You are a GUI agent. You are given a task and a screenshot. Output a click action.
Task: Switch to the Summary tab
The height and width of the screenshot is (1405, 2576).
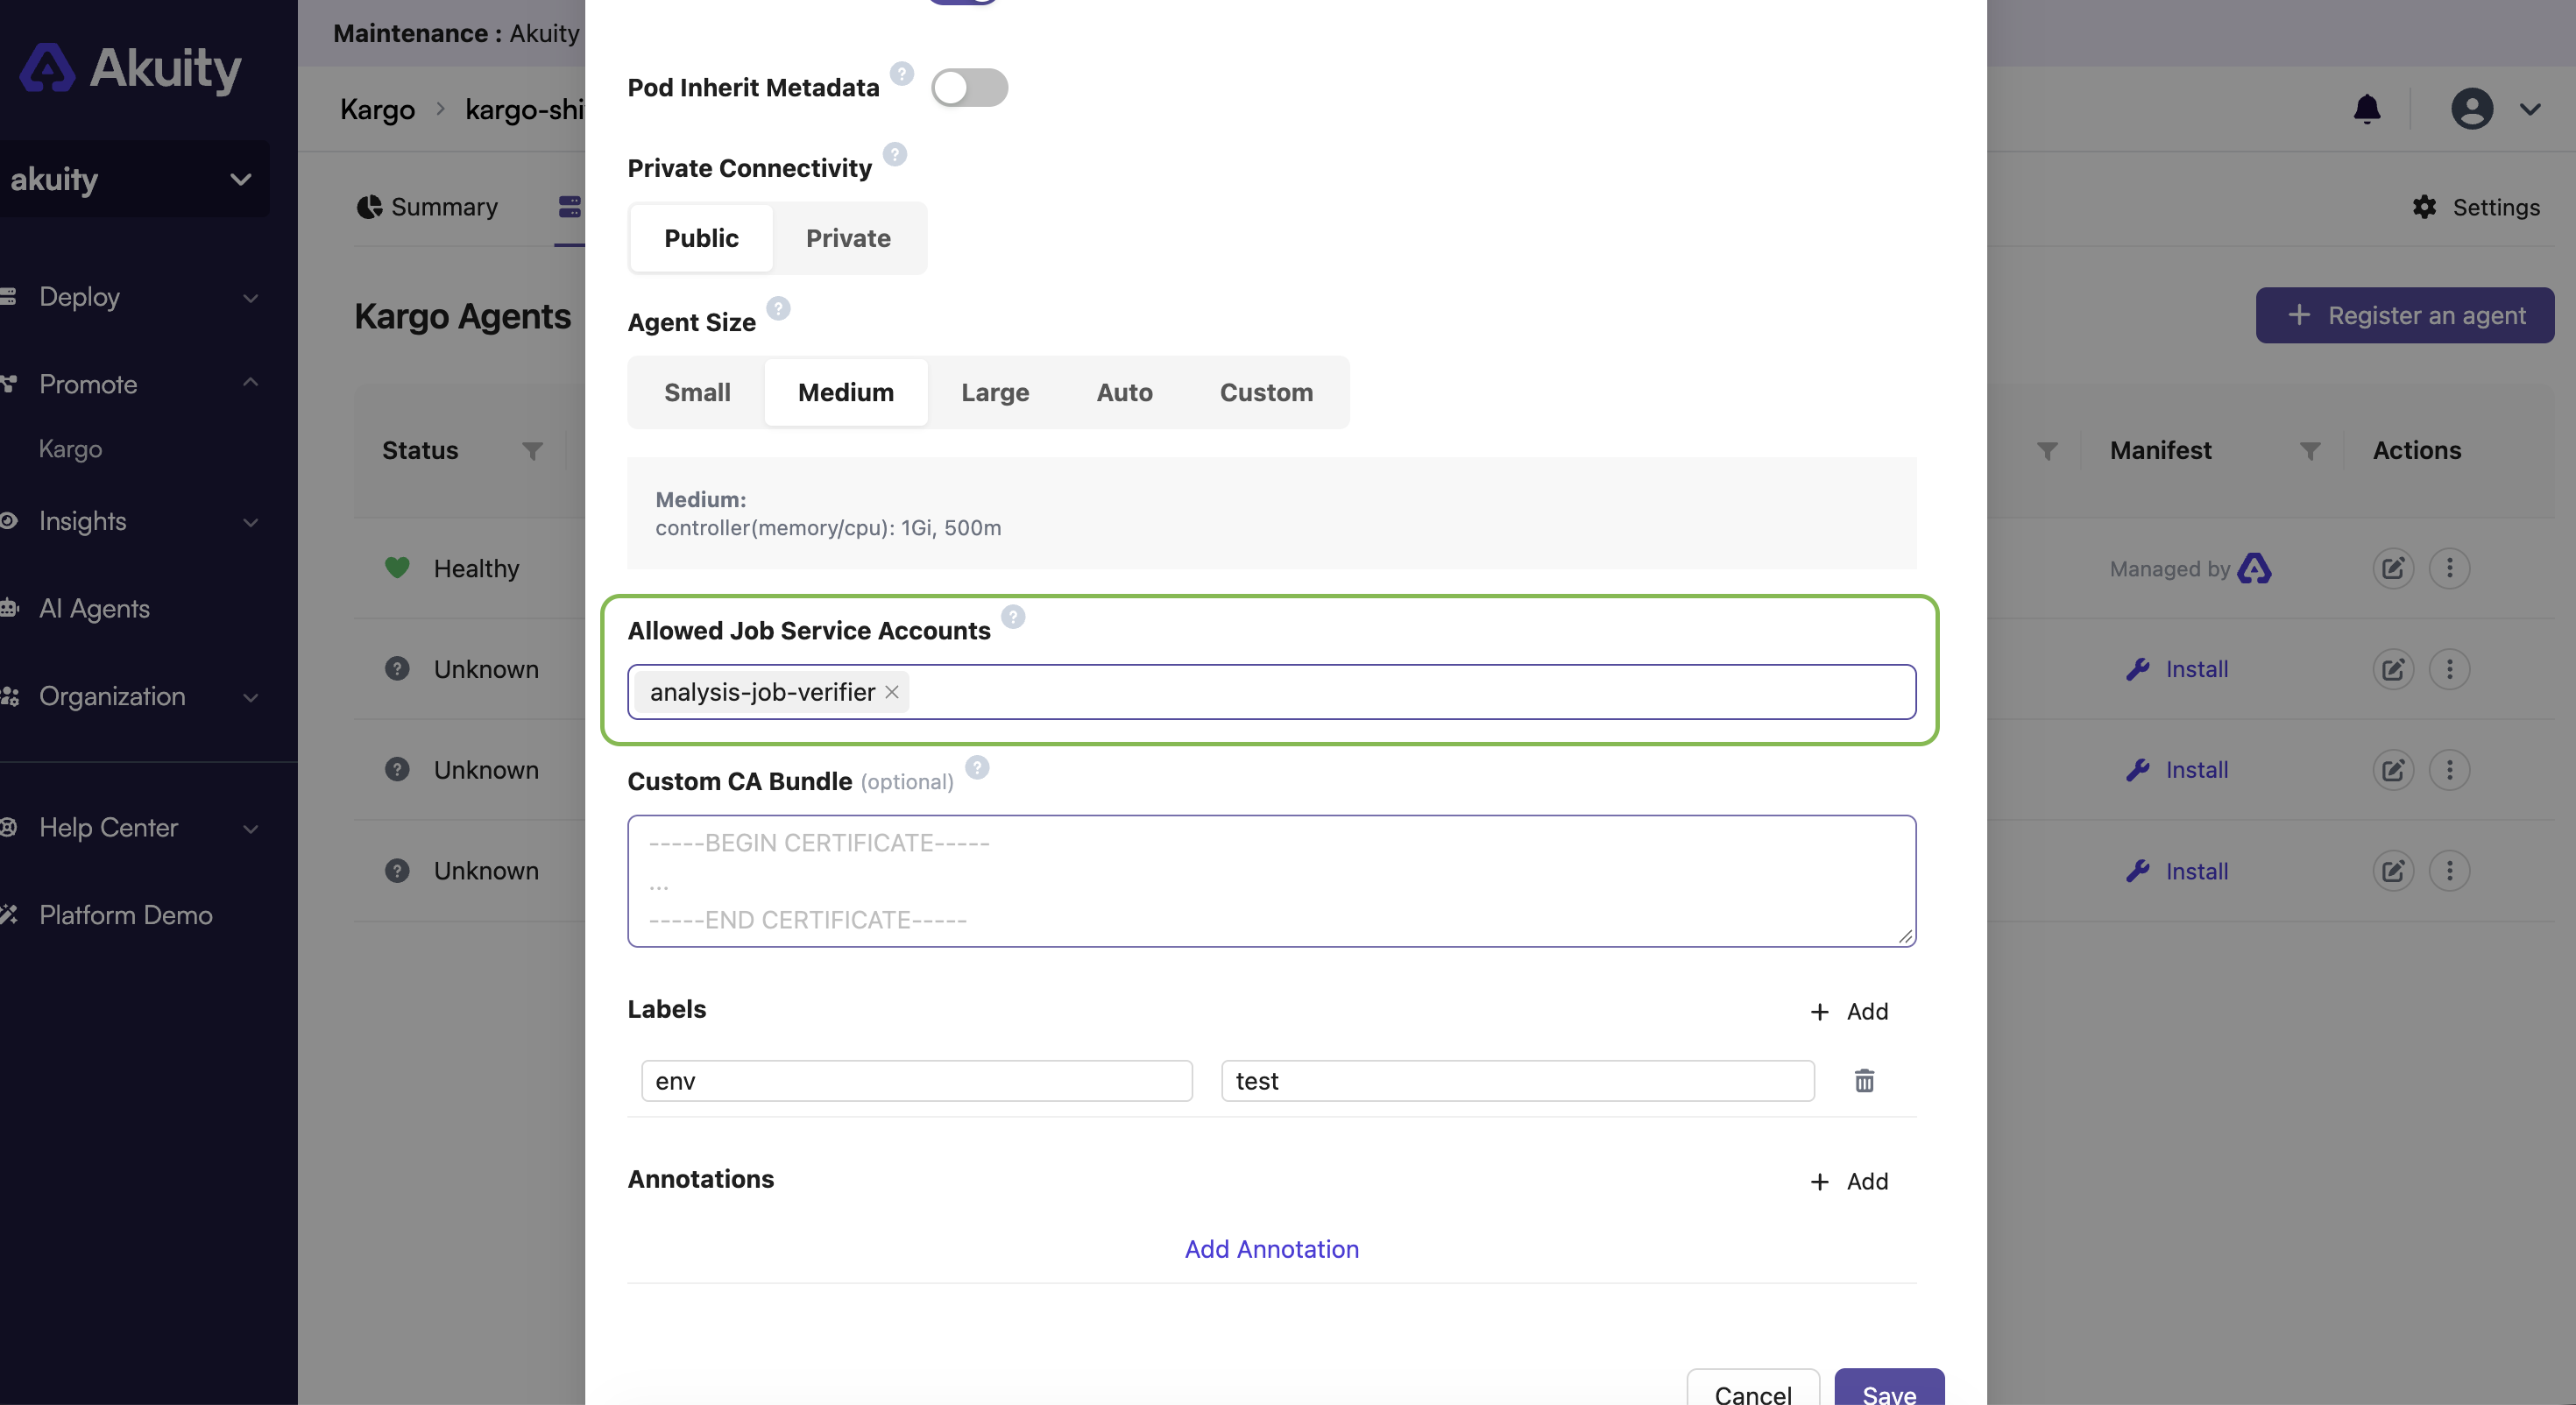tap(427, 207)
